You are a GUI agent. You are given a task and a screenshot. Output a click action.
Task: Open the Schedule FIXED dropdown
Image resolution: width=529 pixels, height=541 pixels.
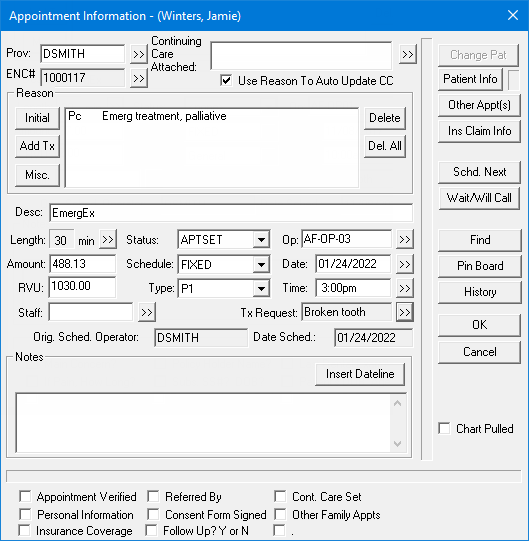click(261, 264)
